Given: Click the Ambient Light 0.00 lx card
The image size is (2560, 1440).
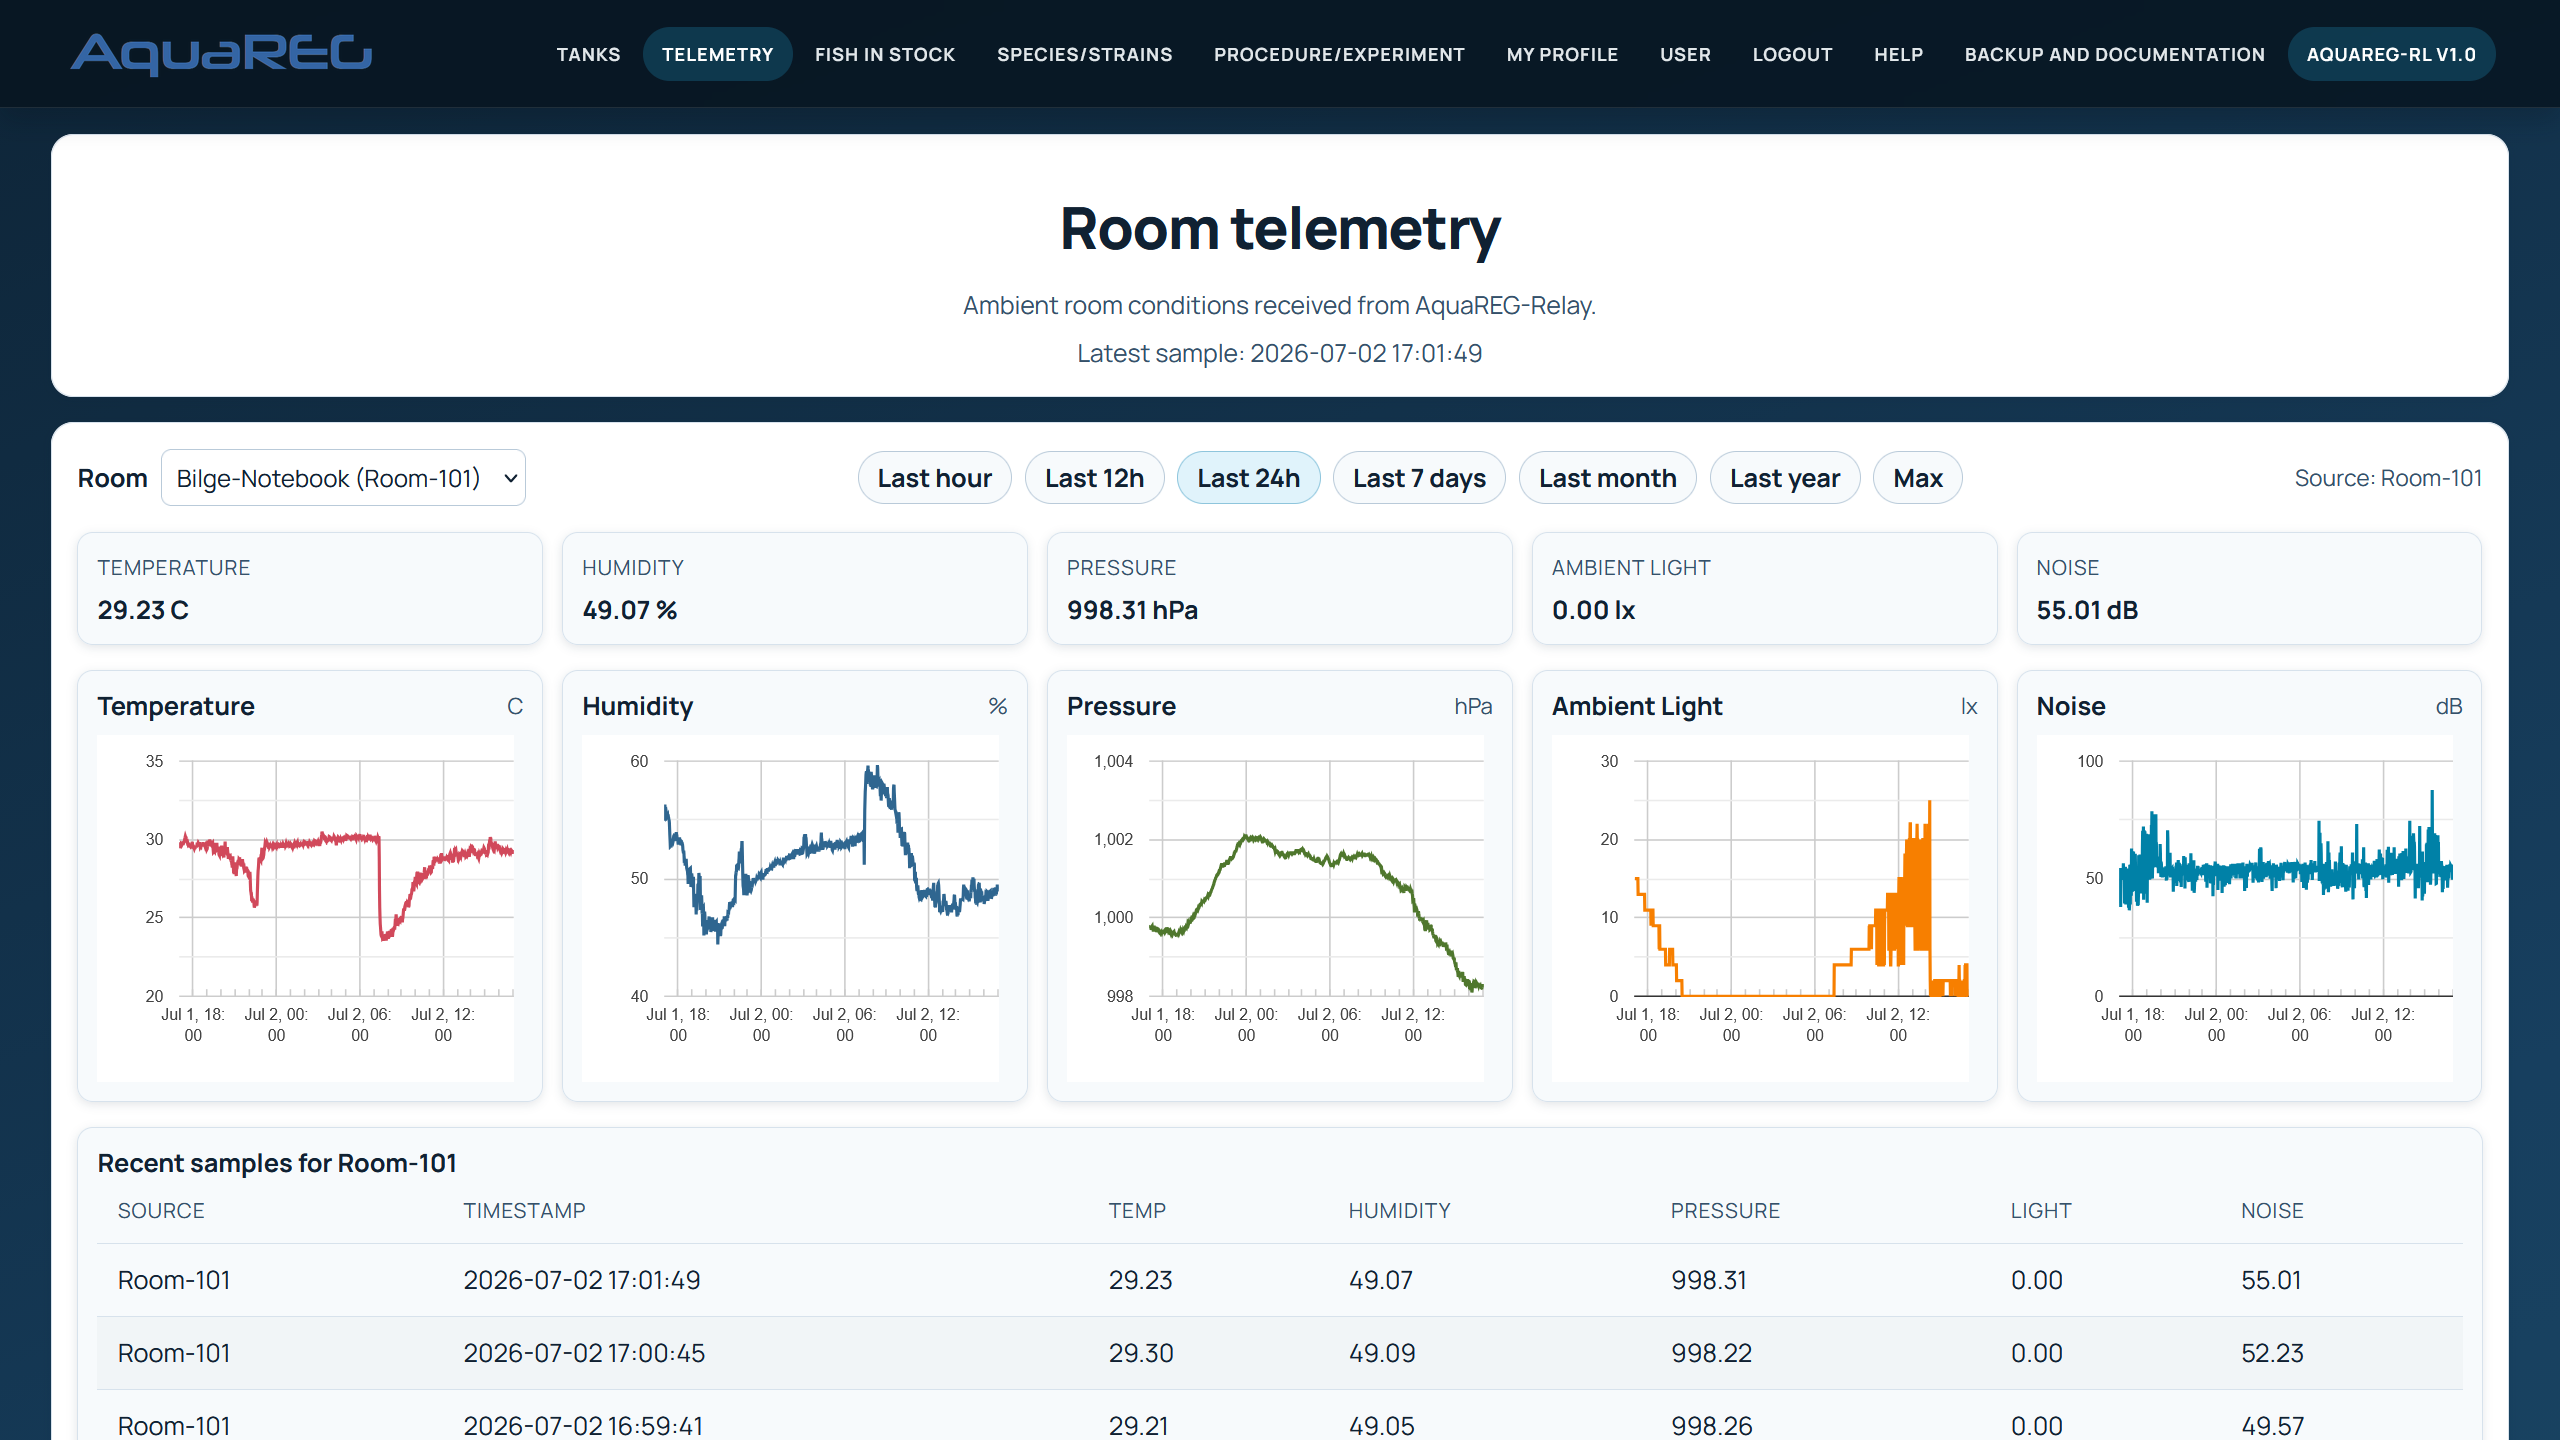Looking at the screenshot, I should tap(1764, 588).
